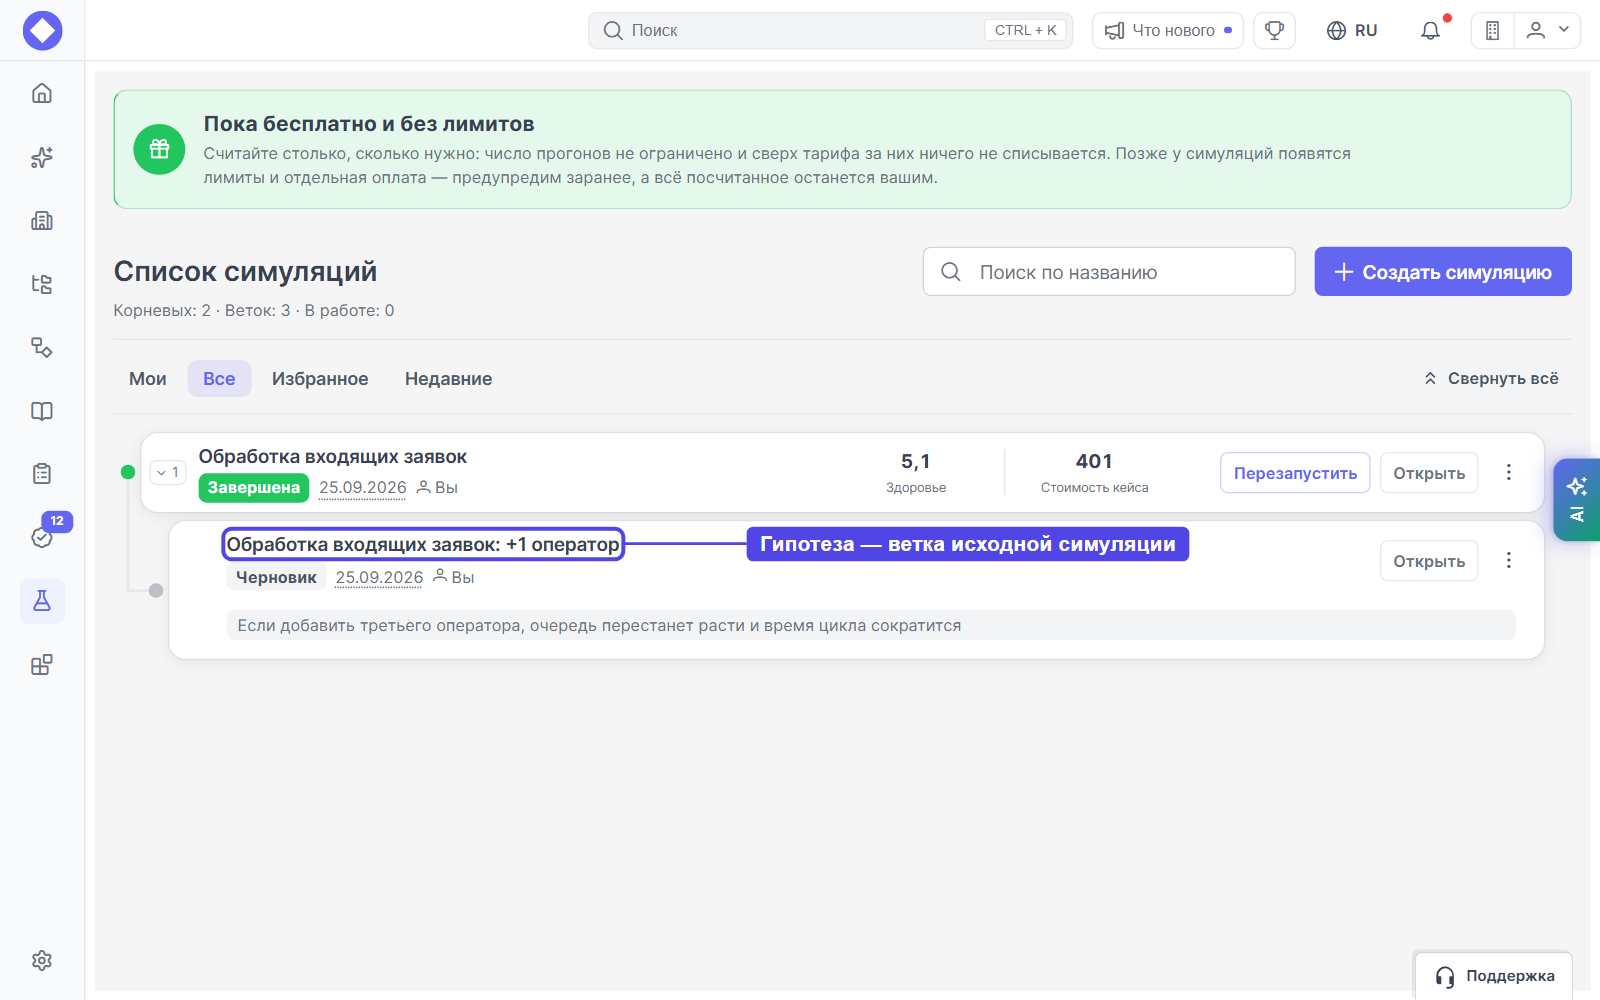This screenshot has height=1000, width=1600.
Task: Click the Что нового button
Action: tap(1167, 30)
